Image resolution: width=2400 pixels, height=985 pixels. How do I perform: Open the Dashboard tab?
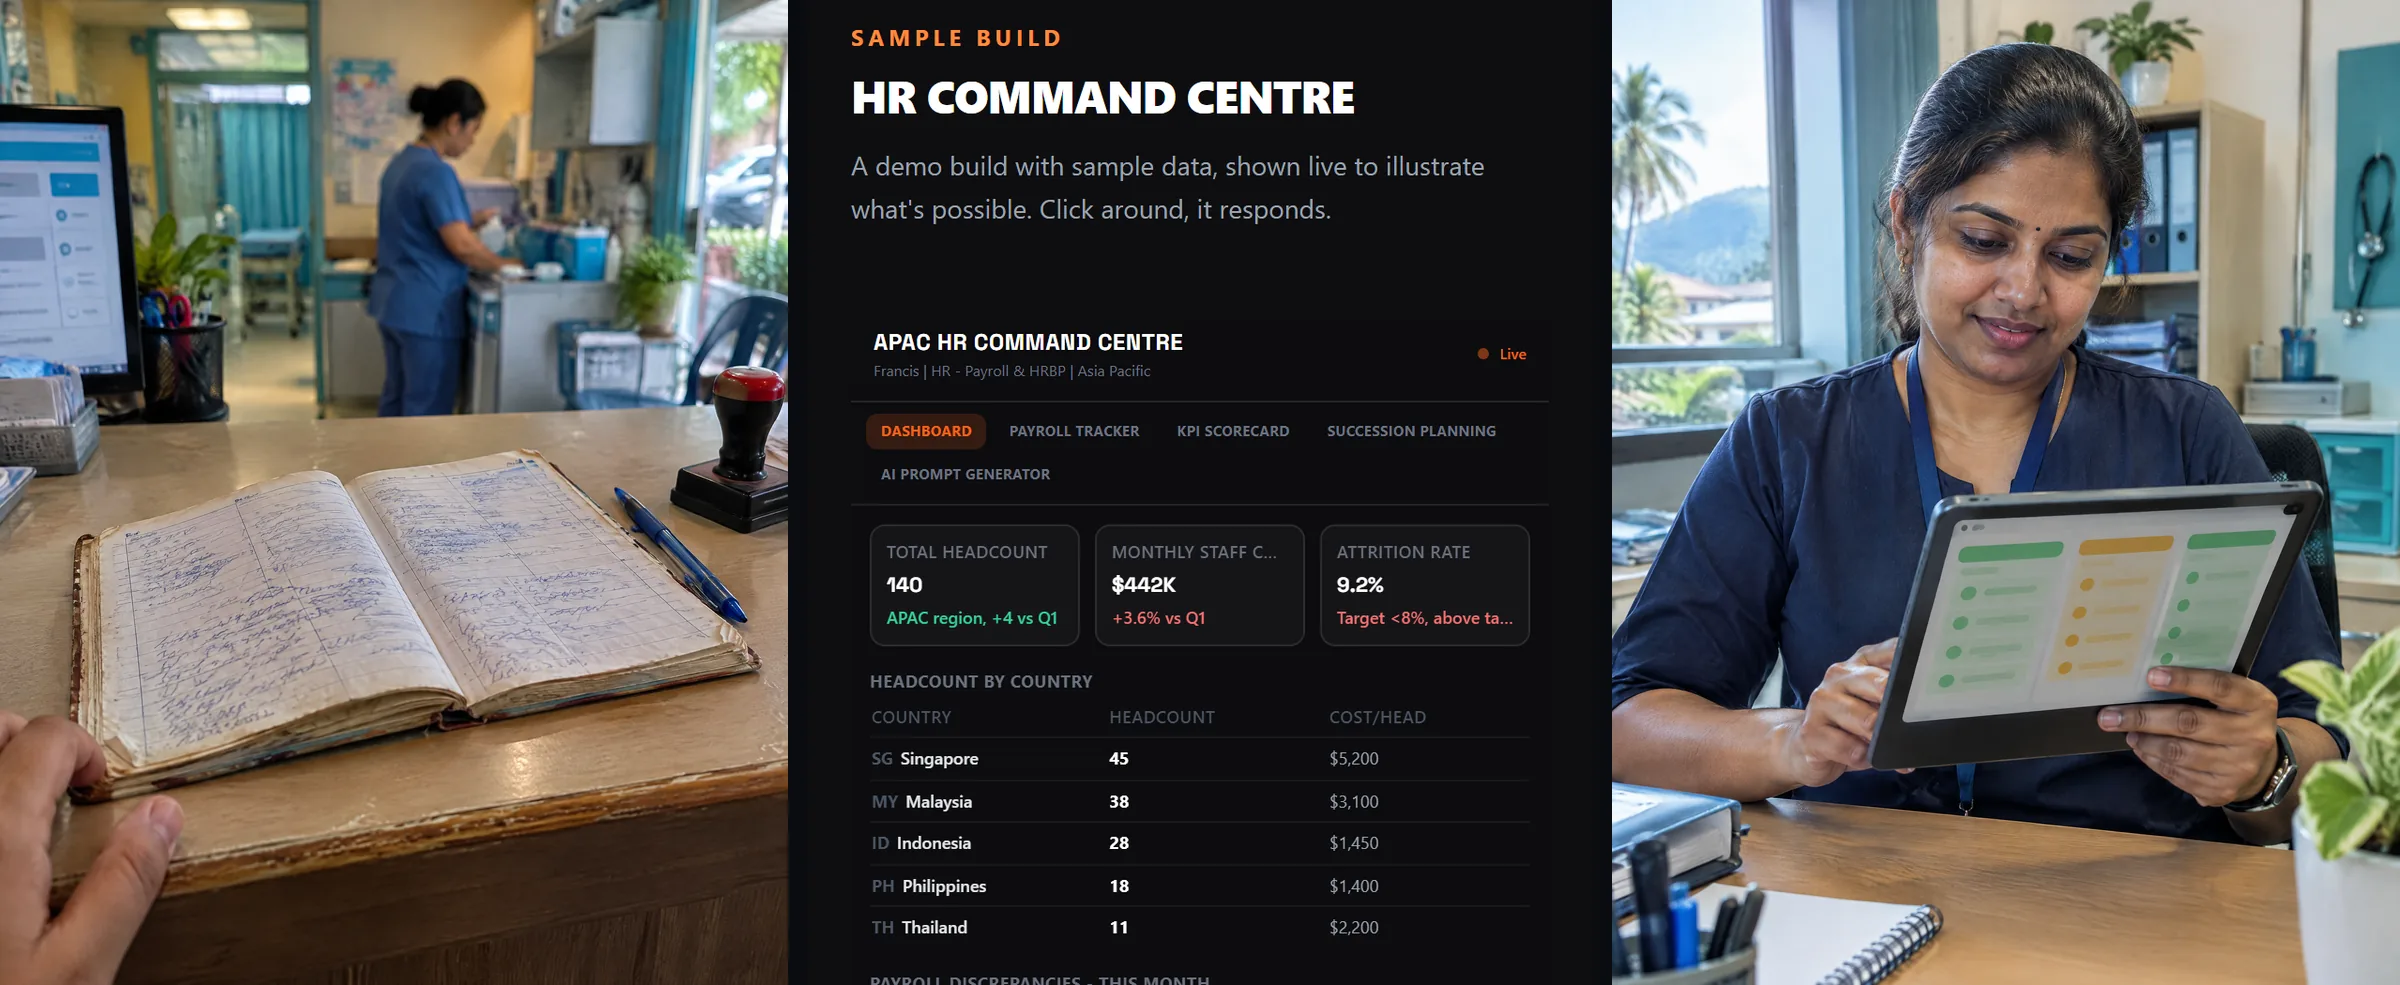926,431
